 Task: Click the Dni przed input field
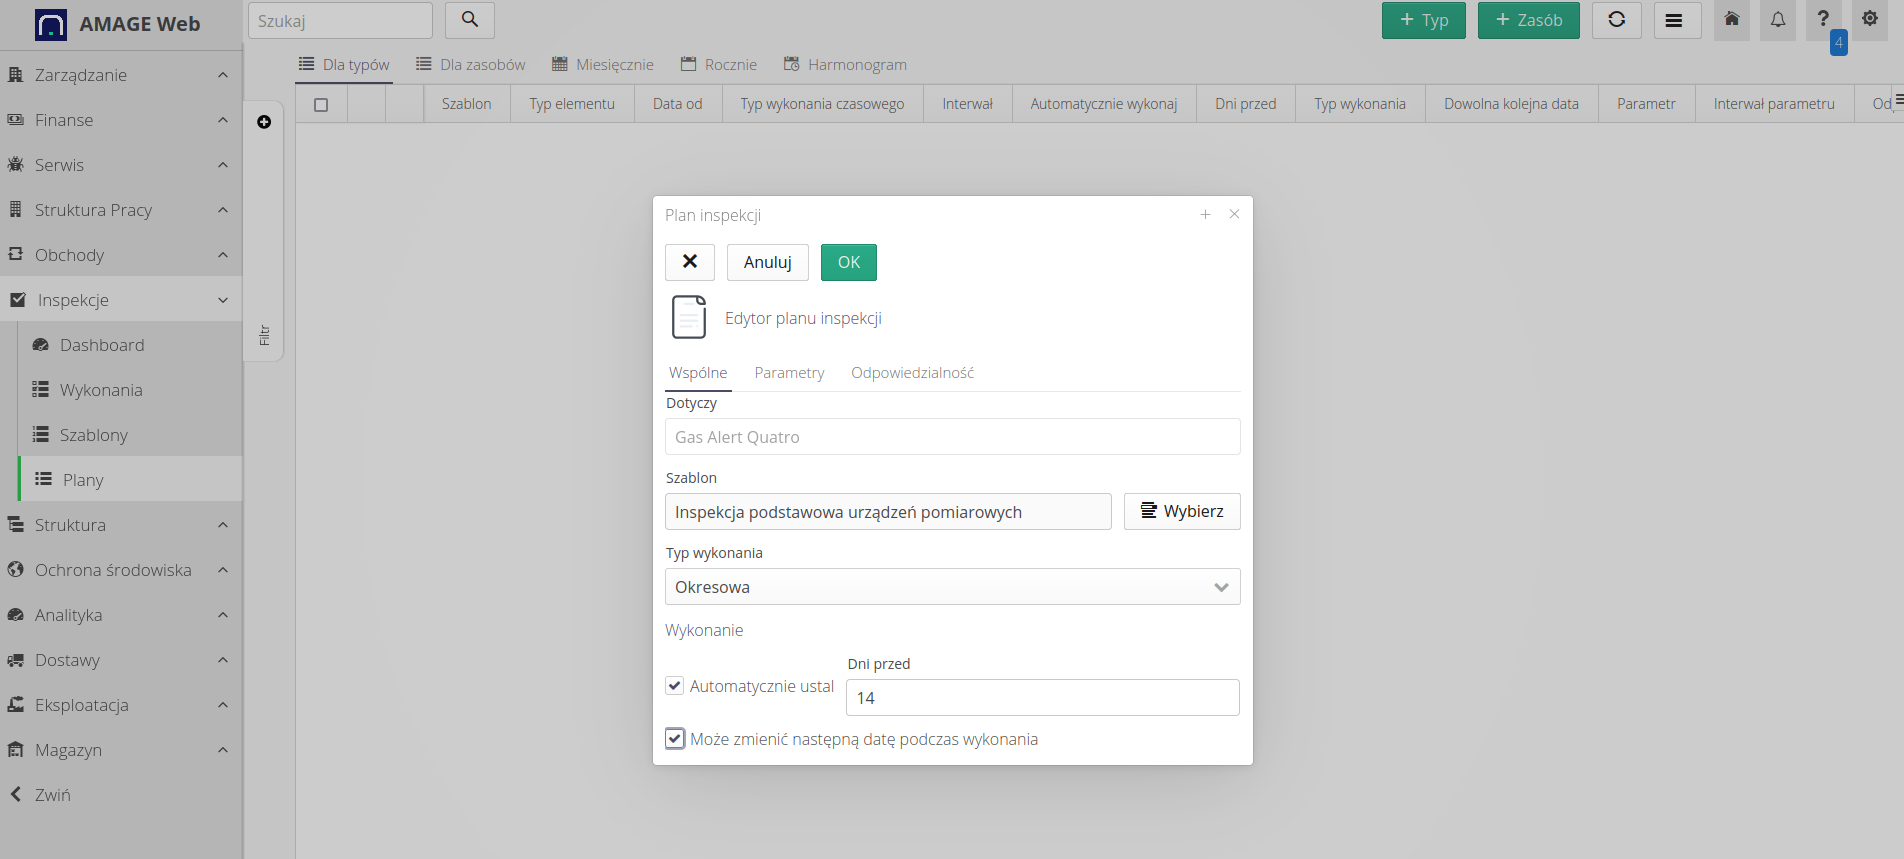1042,698
